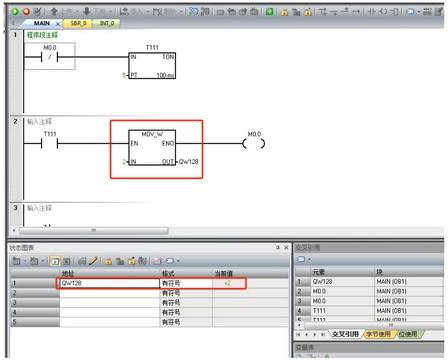Open the cross reference toolbar dropdown
This screenshot has width=448, height=362.
pyautogui.click(x=310, y=259)
